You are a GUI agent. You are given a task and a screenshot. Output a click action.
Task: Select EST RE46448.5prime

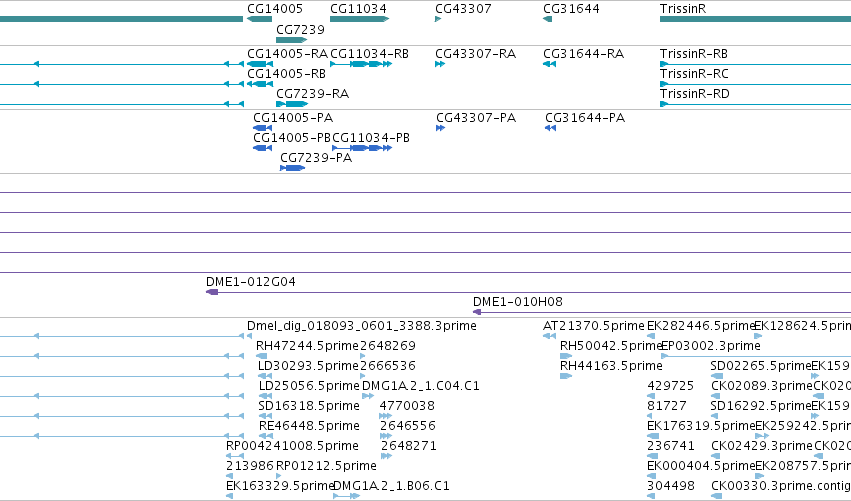309,426
